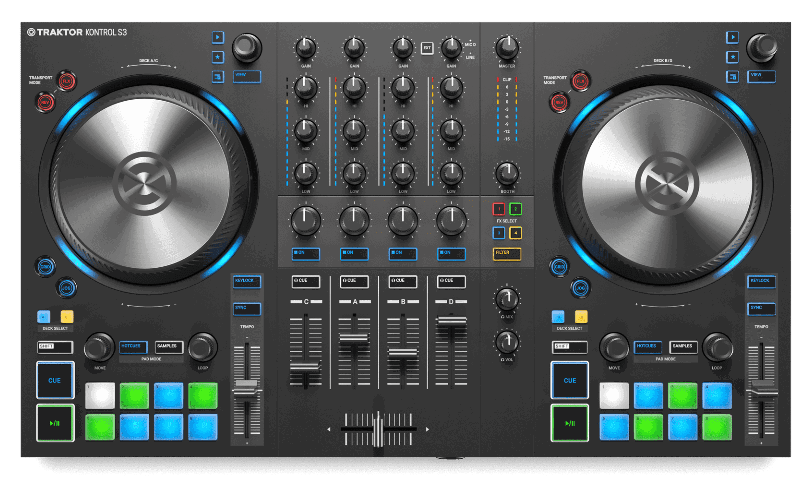
Task: Toggle KEYLOCK on the right deck
Action: (761, 282)
